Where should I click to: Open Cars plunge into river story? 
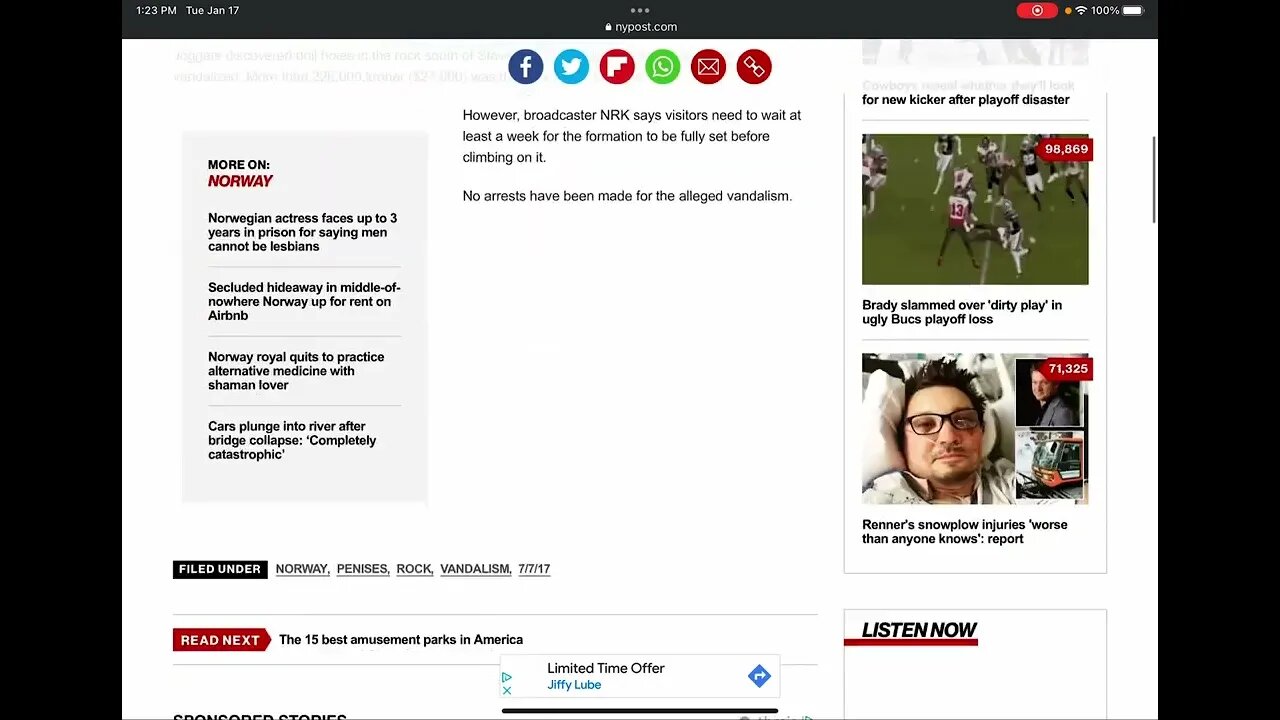point(292,440)
